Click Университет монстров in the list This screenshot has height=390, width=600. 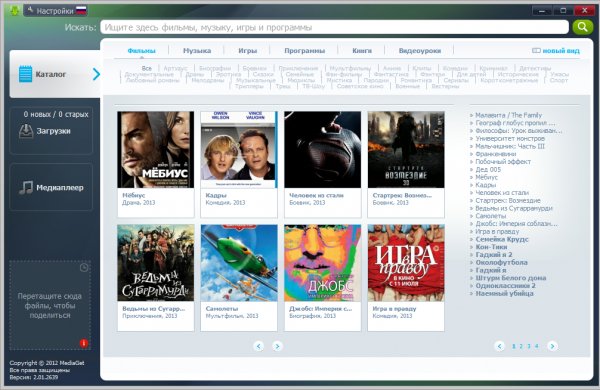pos(510,139)
